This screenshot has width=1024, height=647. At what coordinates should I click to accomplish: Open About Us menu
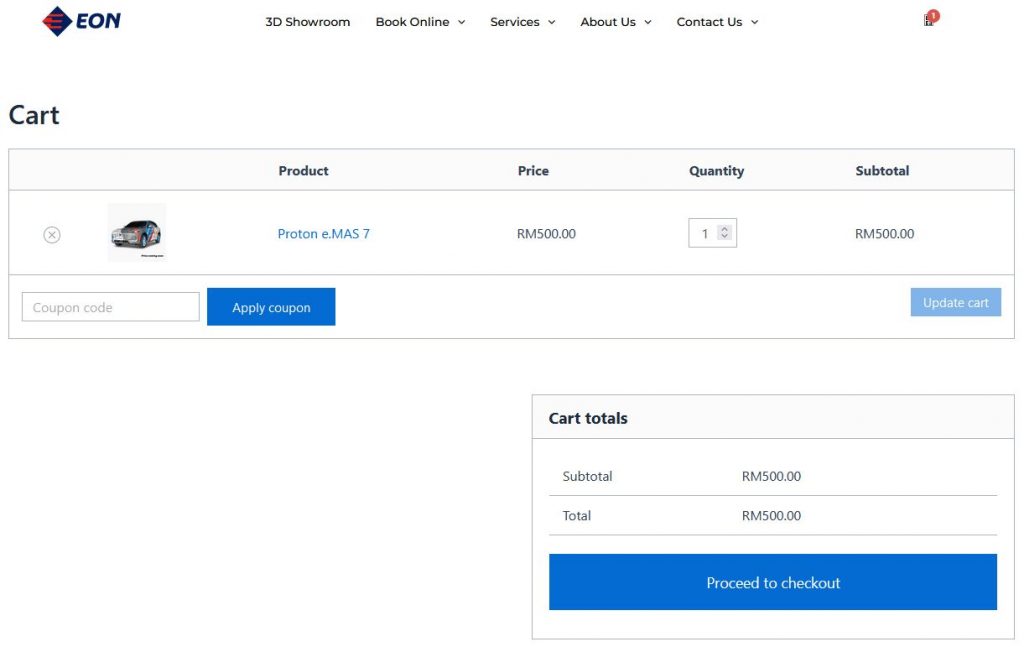(608, 22)
